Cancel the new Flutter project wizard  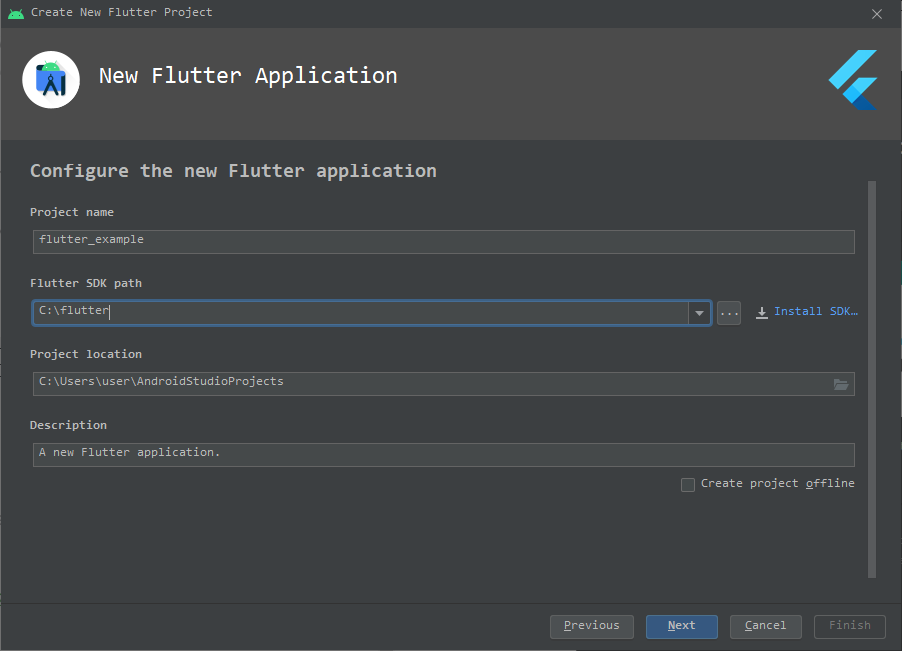tap(766, 626)
